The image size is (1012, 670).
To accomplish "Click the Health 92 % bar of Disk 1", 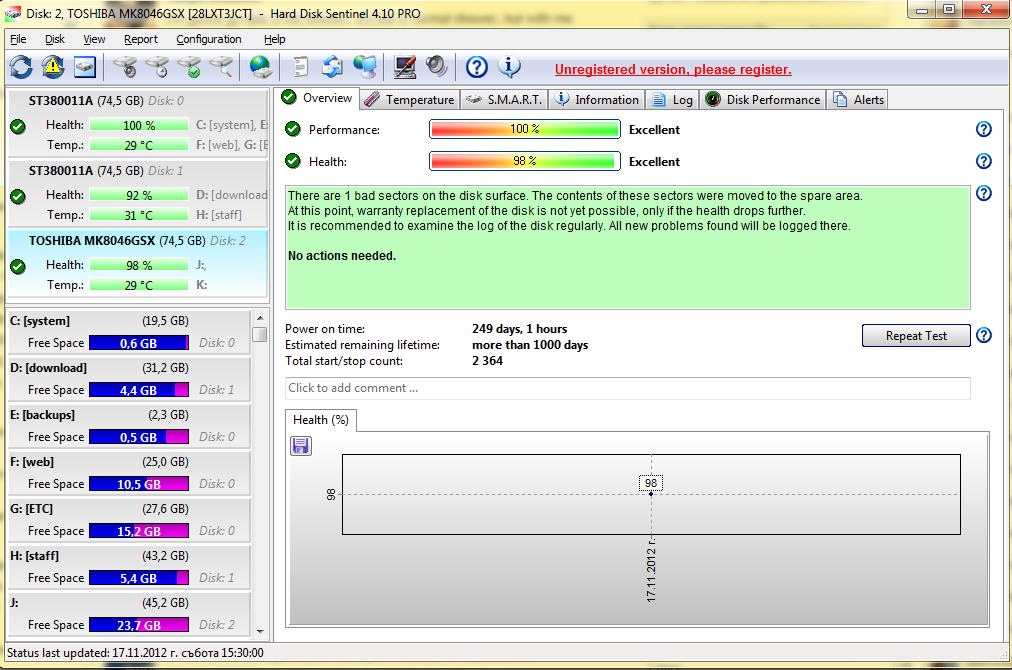I will [x=139, y=195].
